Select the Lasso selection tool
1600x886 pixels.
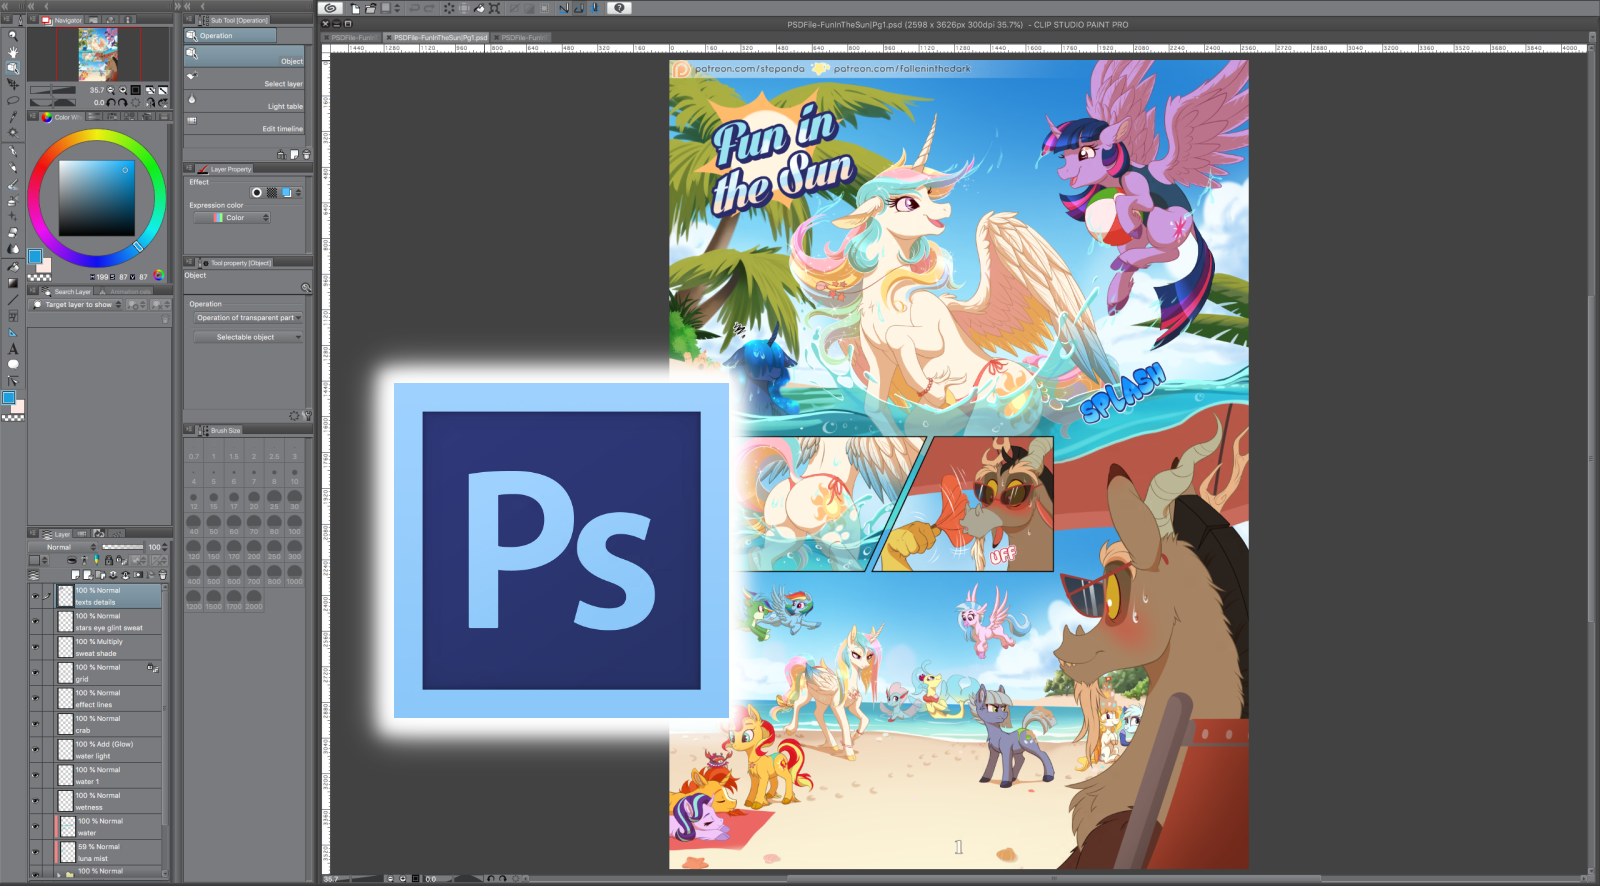point(13,101)
